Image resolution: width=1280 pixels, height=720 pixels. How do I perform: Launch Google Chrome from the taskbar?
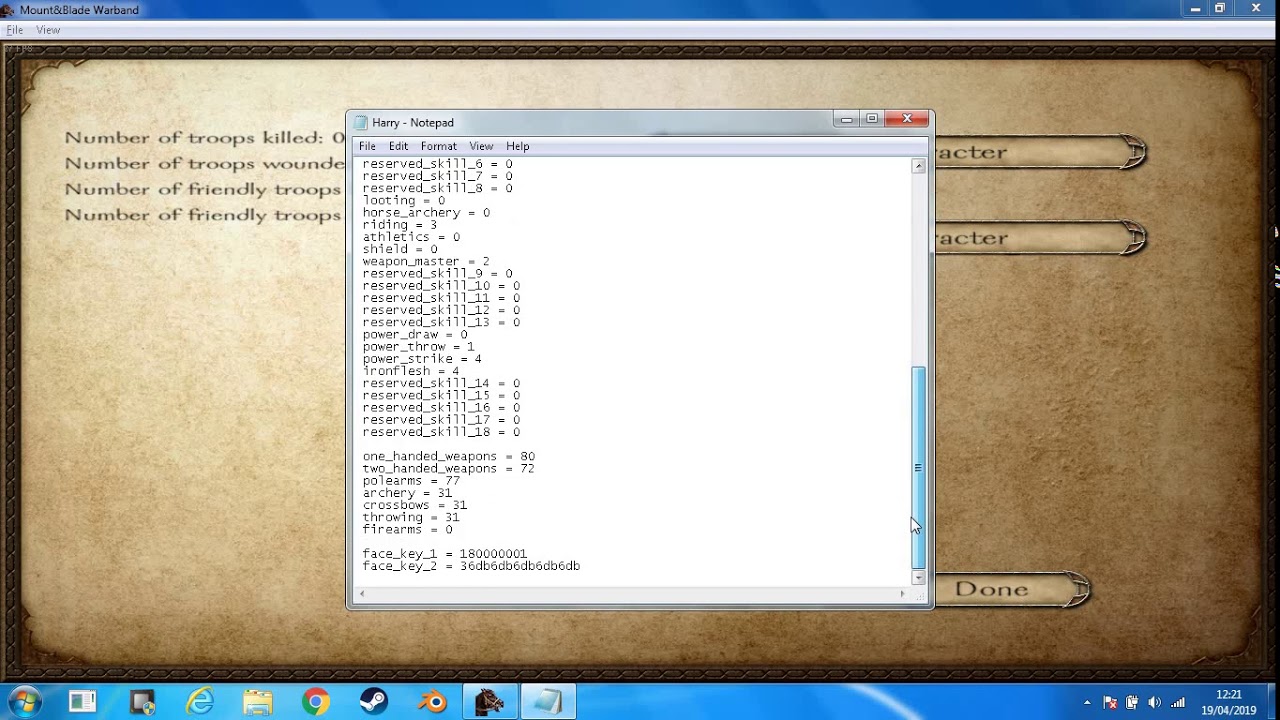click(316, 702)
